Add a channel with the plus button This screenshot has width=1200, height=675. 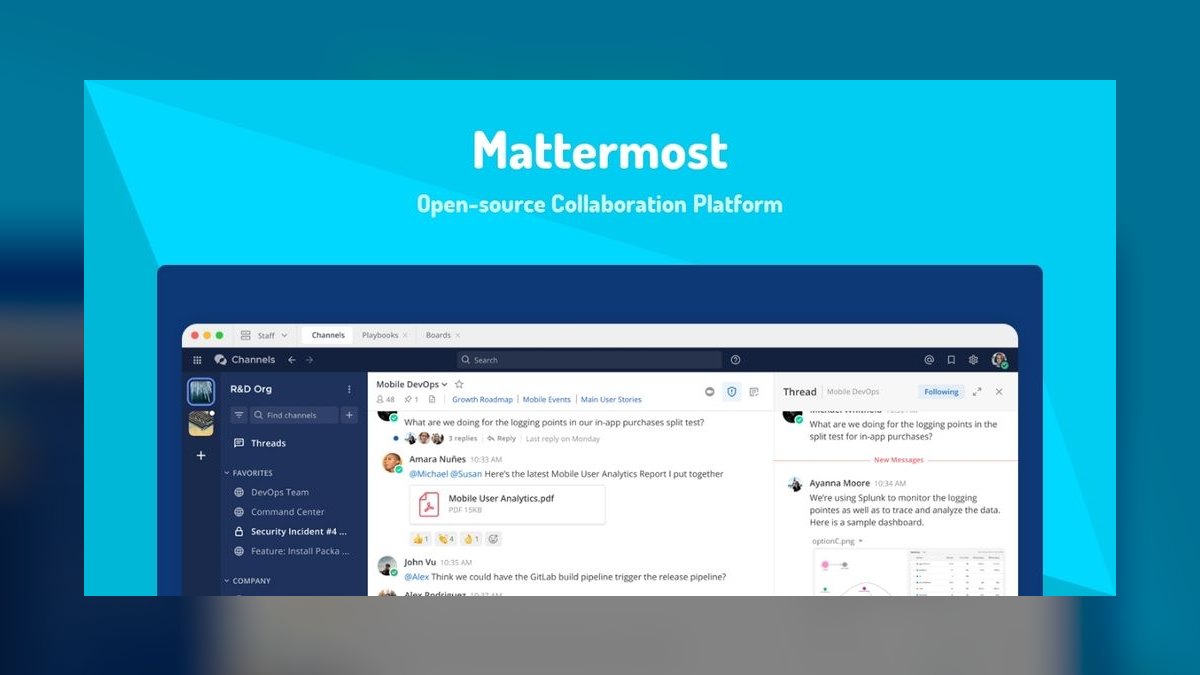pyautogui.click(x=349, y=415)
